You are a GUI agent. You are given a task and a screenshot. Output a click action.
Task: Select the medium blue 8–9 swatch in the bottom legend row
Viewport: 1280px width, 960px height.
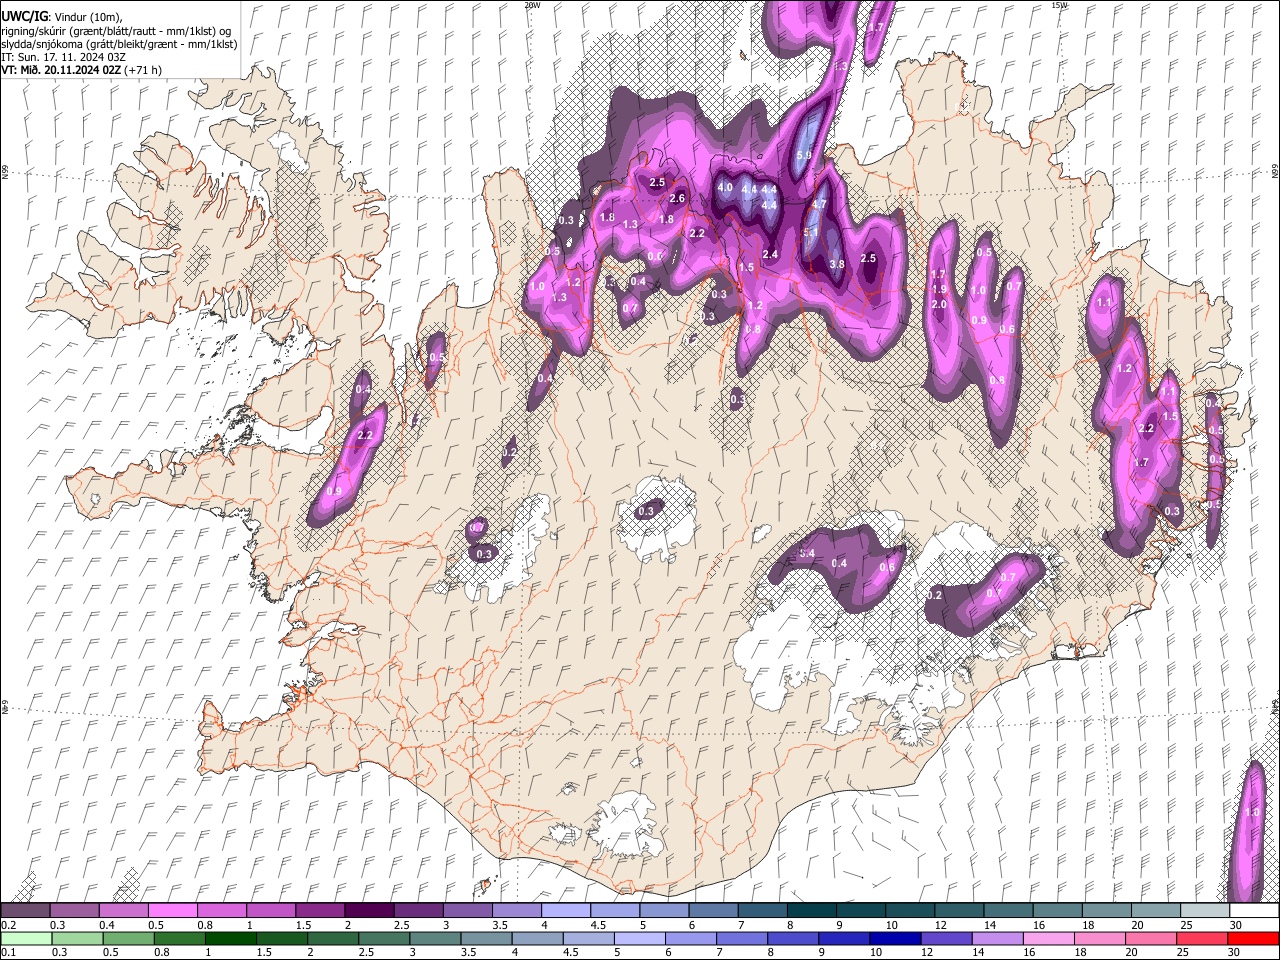pos(792,938)
